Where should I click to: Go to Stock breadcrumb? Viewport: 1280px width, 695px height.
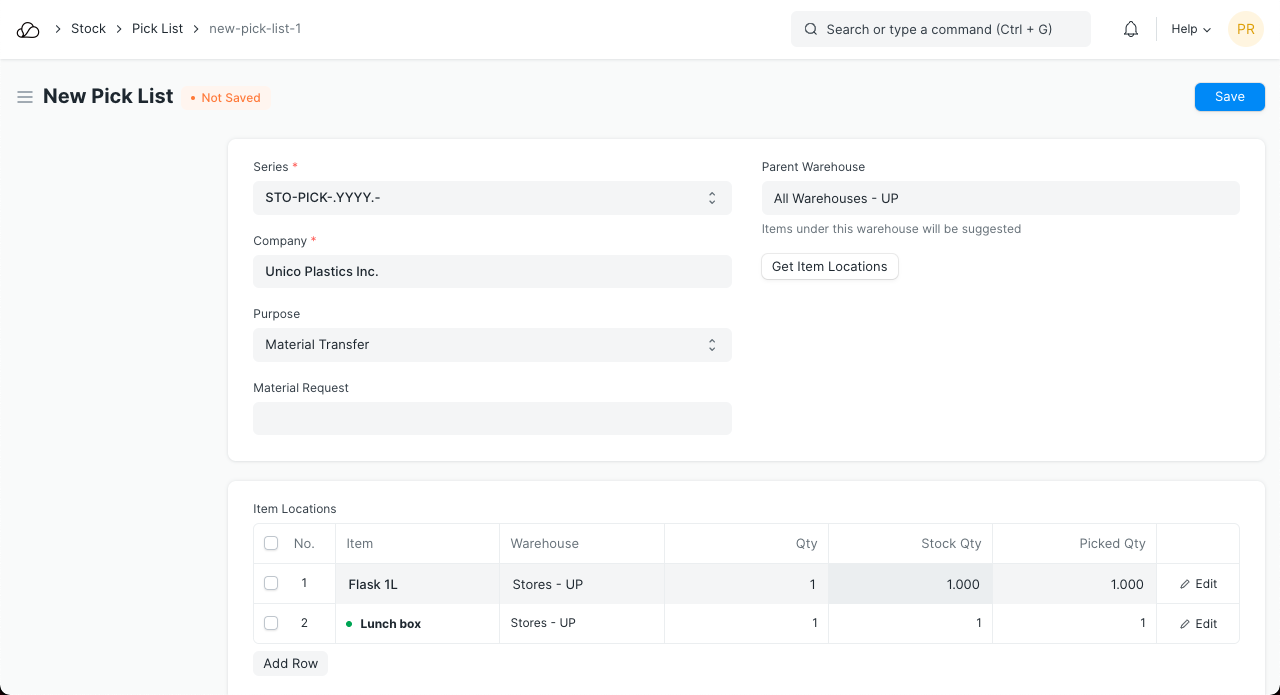[x=88, y=29]
